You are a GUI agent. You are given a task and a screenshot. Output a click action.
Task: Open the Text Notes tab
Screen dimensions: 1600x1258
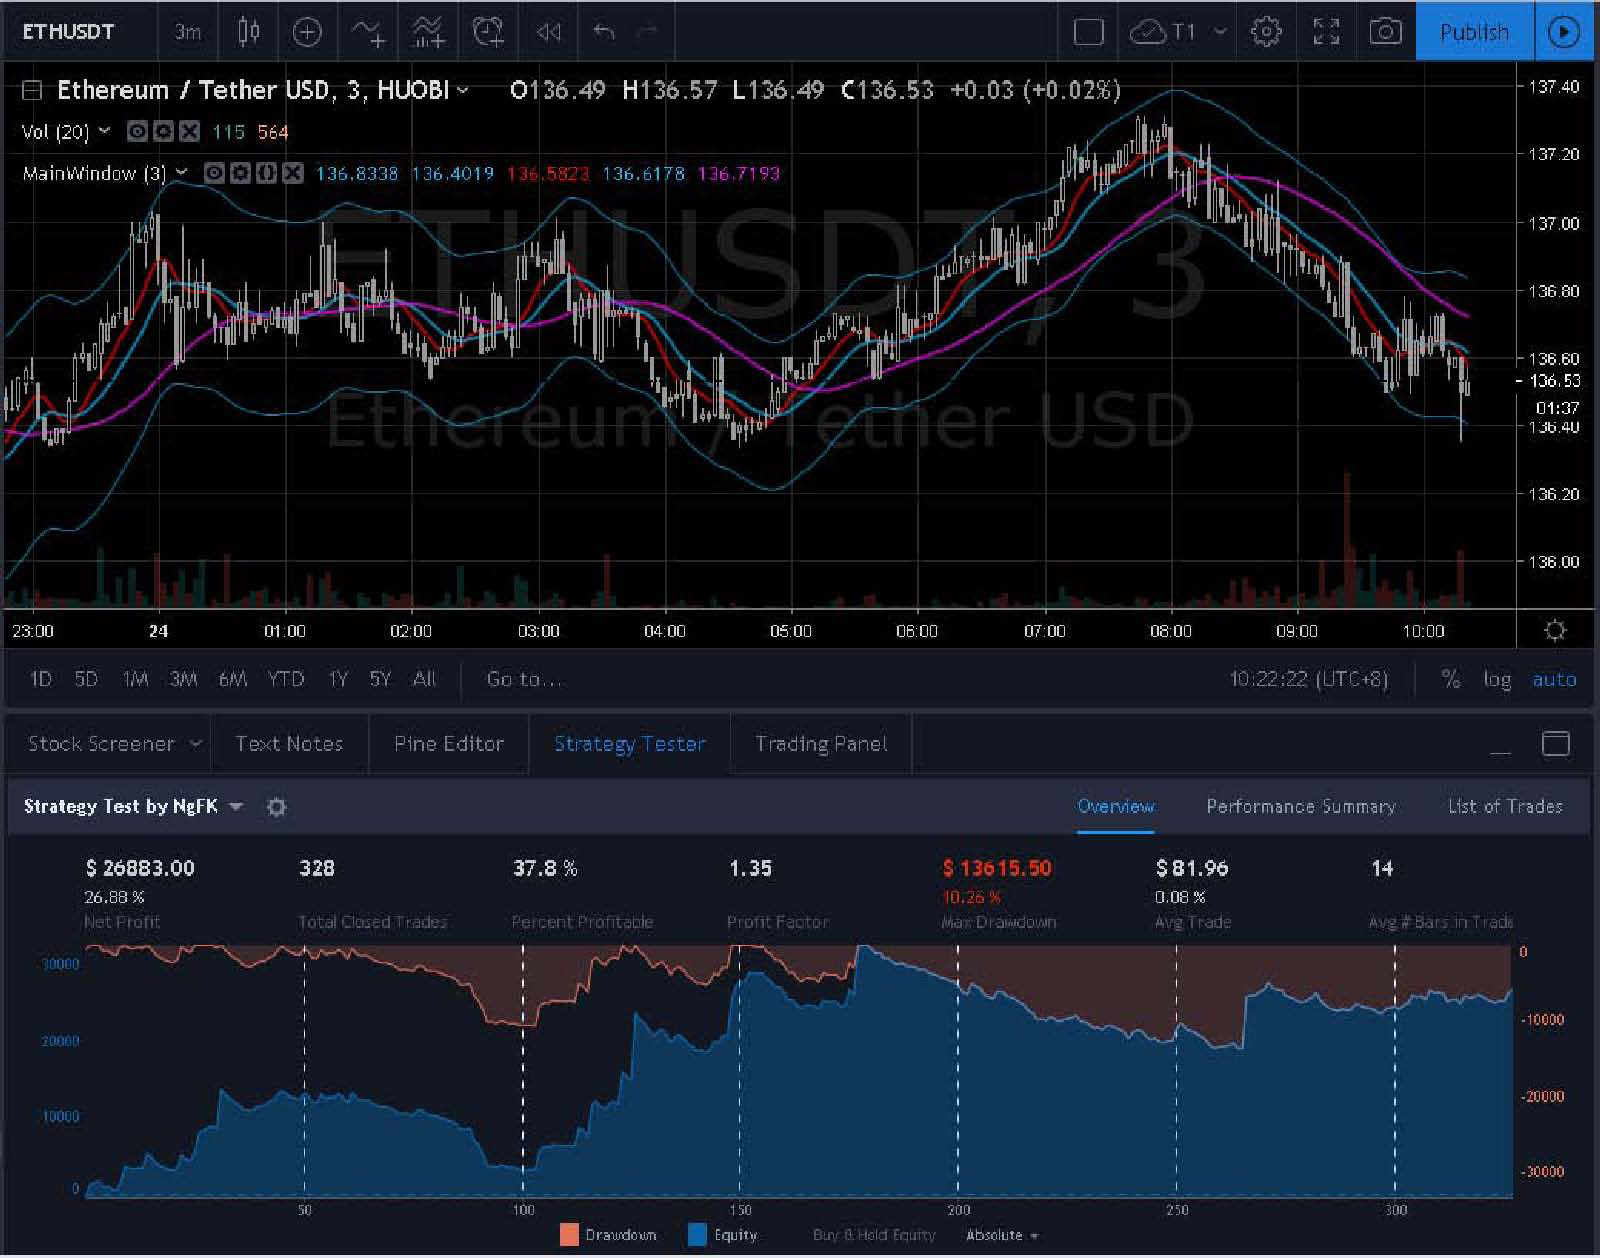pos(289,743)
